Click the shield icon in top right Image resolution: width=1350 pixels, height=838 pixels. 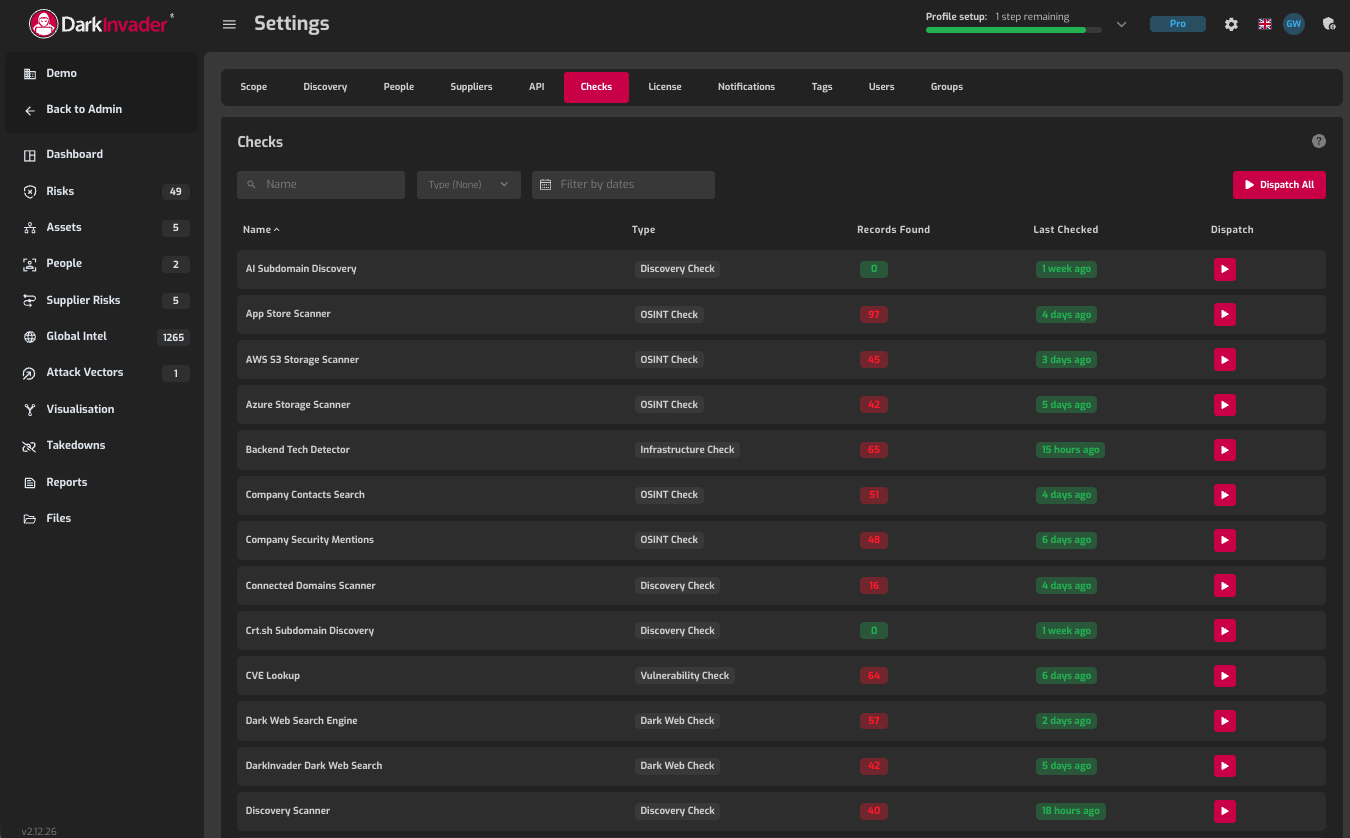[x=1328, y=24]
